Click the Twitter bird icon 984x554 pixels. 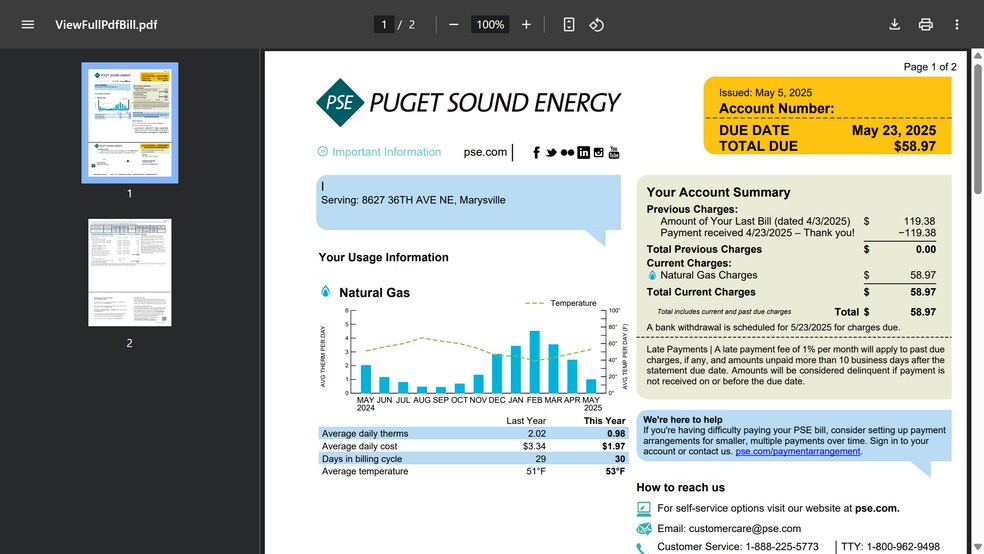pos(551,152)
